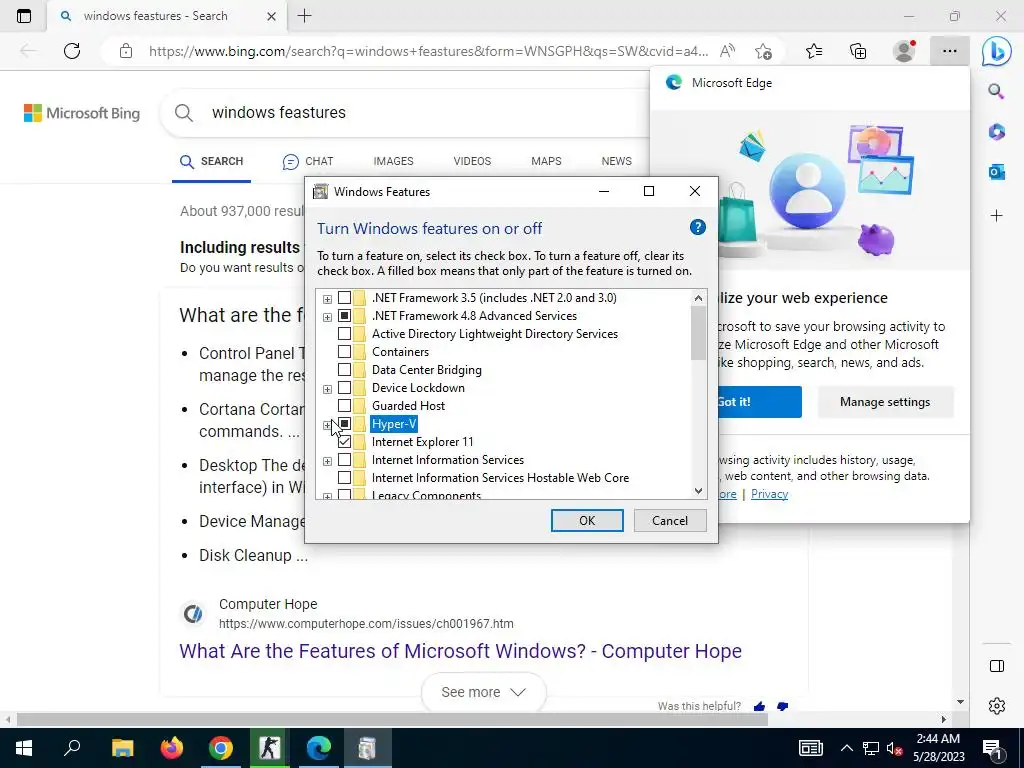Open the Computer Hope article title link
The height and width of the screenshot is (768, 1024).
[460, 651]
